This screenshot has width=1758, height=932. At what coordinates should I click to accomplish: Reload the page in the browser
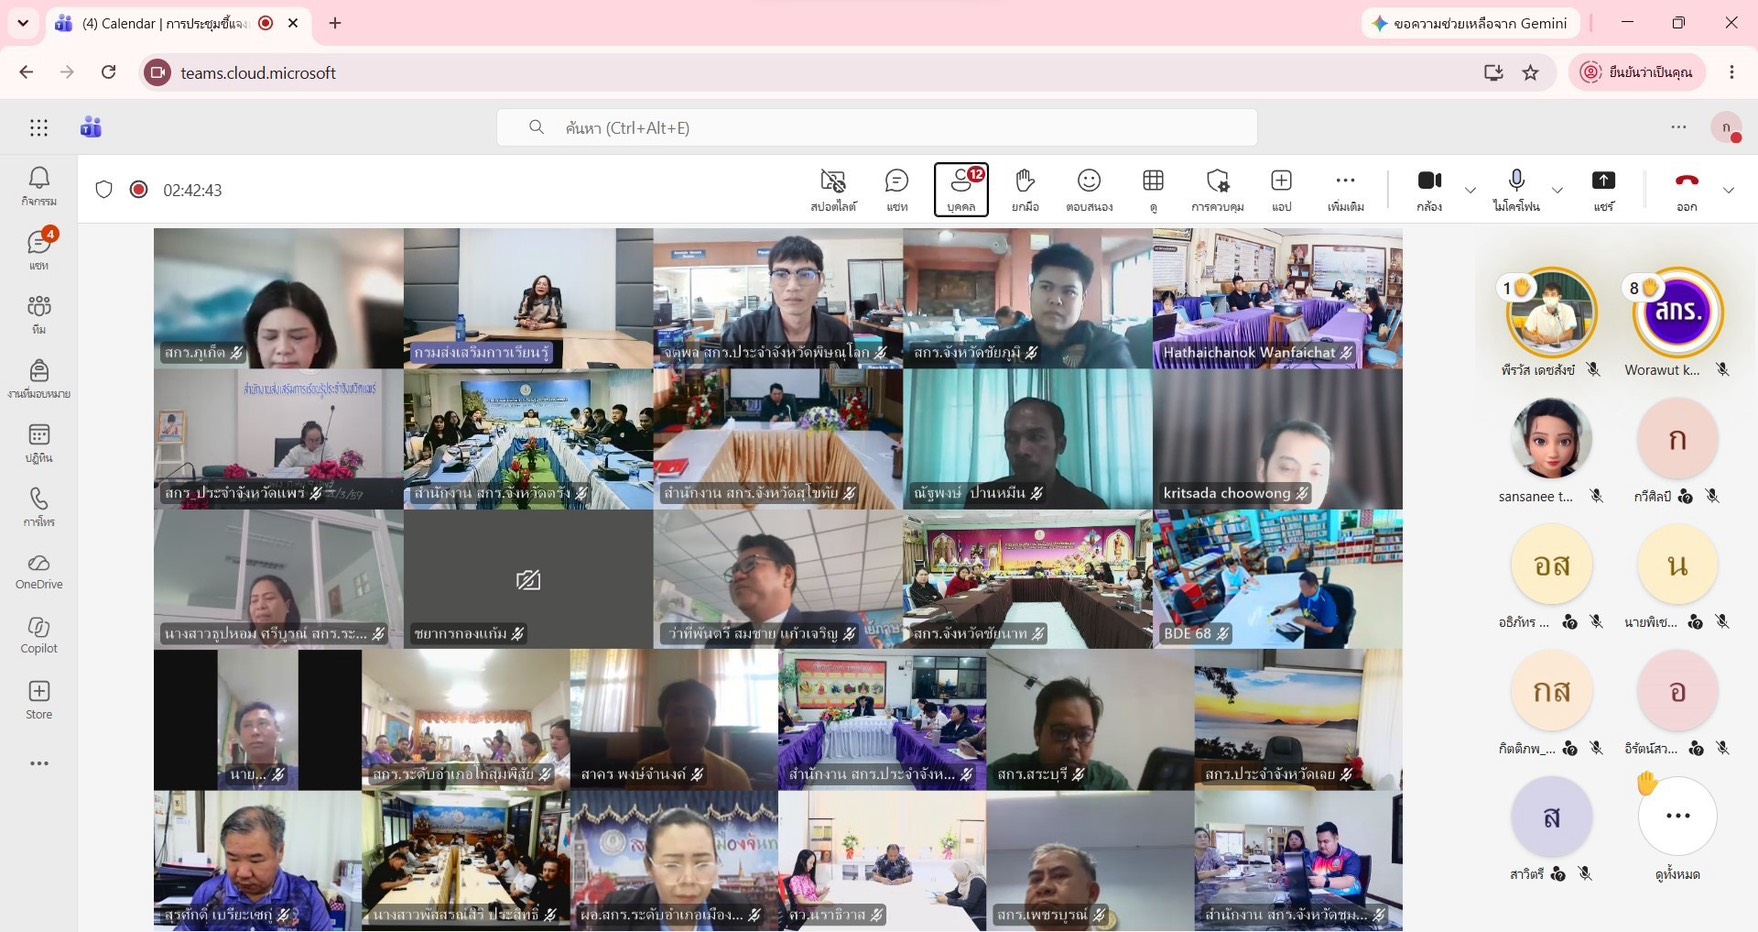pos(108,72)
